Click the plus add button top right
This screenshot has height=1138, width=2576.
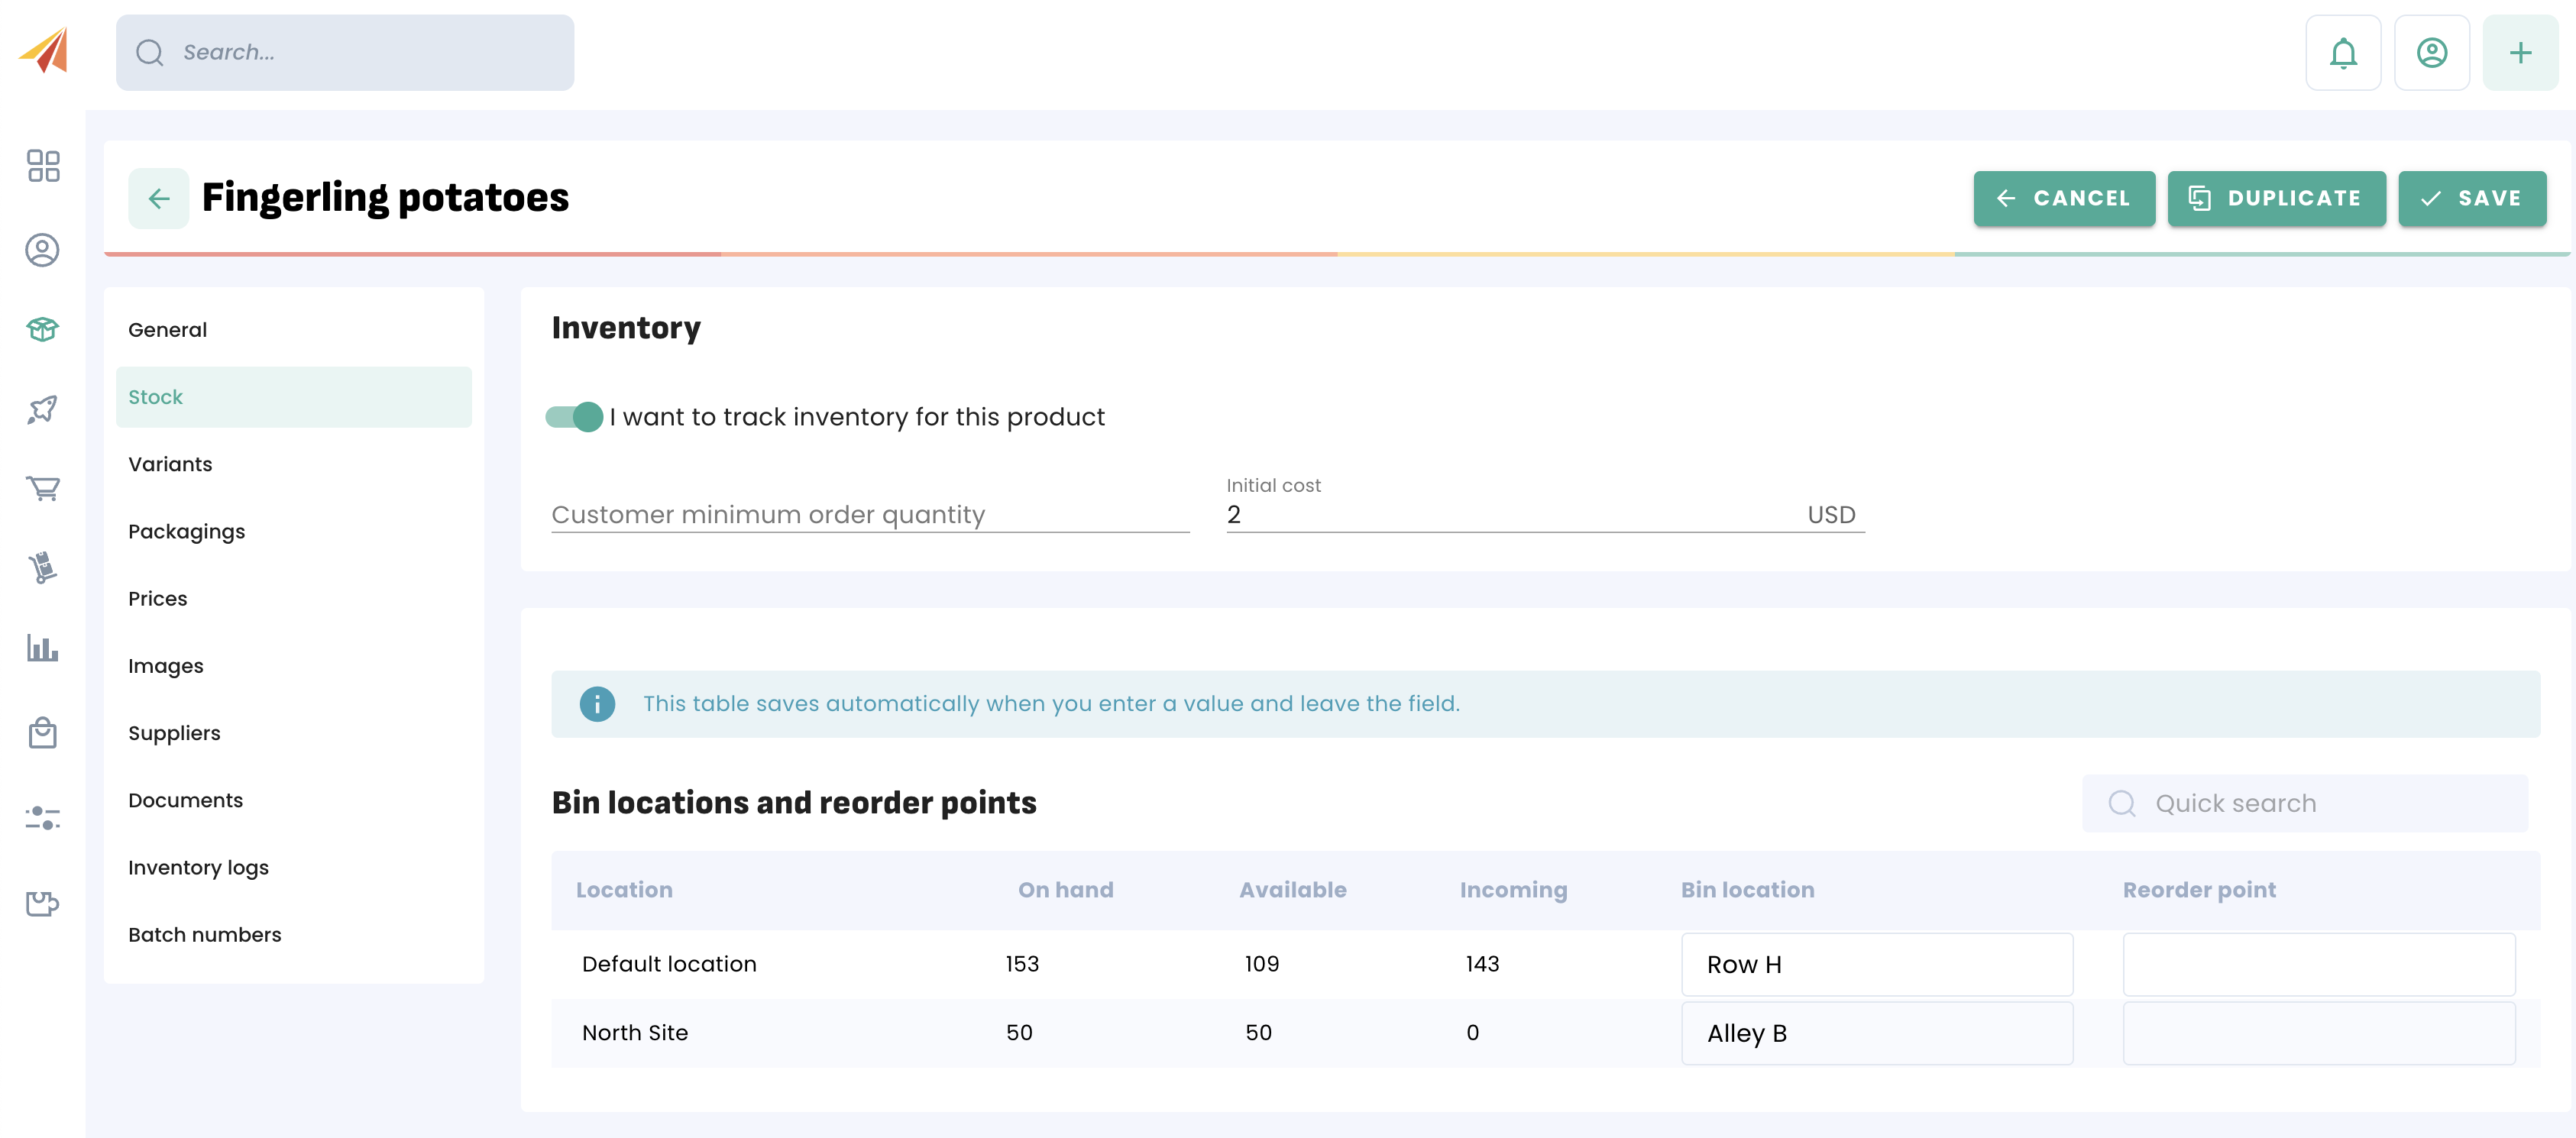(2519, 53)
